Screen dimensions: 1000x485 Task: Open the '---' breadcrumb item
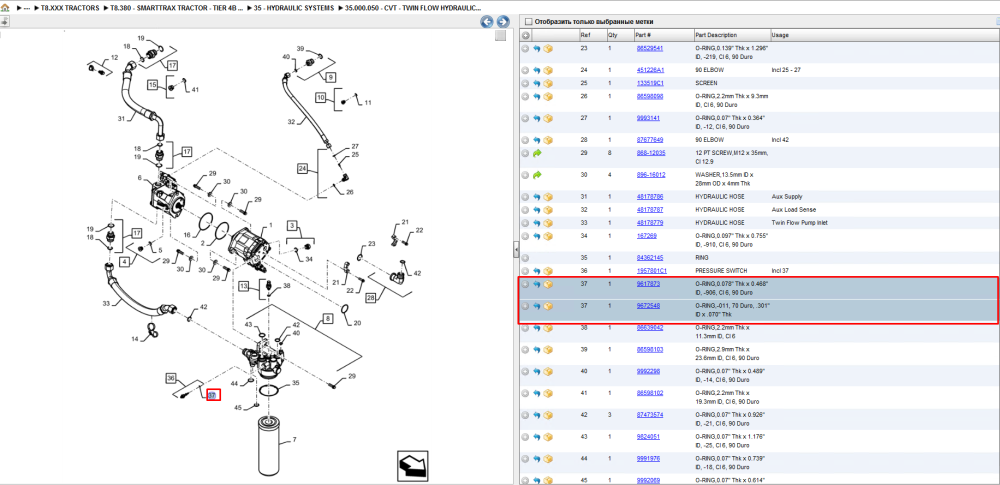pyautogui.click(x=26, y=8)
